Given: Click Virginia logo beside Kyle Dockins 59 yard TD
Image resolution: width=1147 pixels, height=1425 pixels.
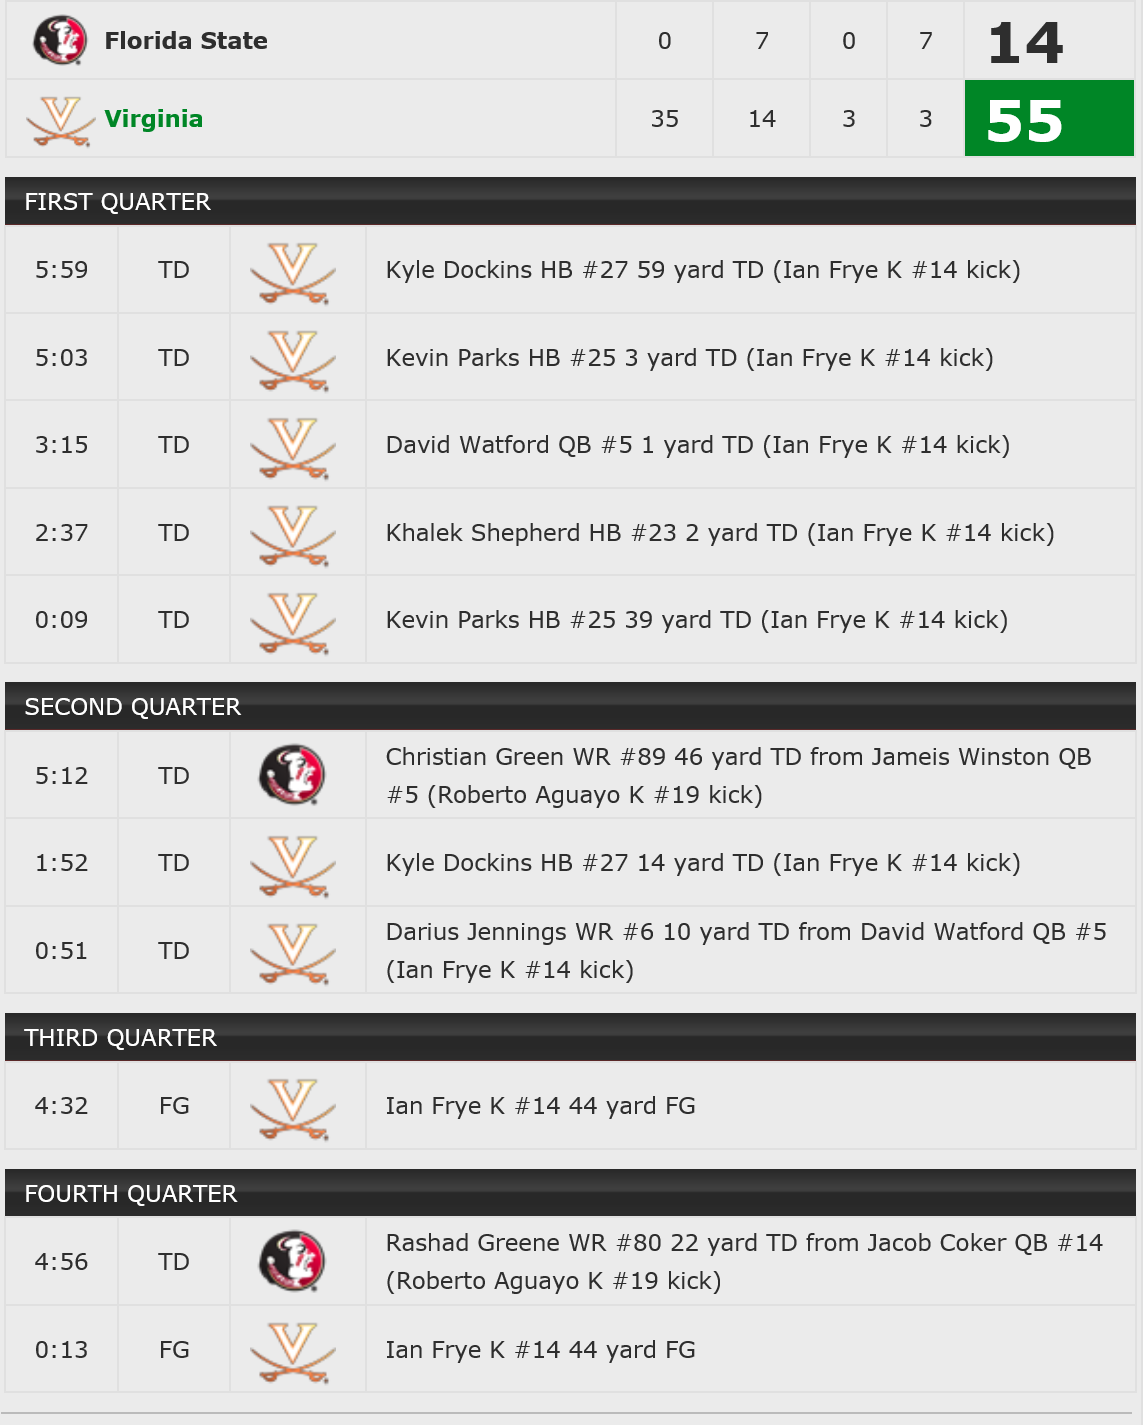Looking at the screenshot, I should pos(293,272).
